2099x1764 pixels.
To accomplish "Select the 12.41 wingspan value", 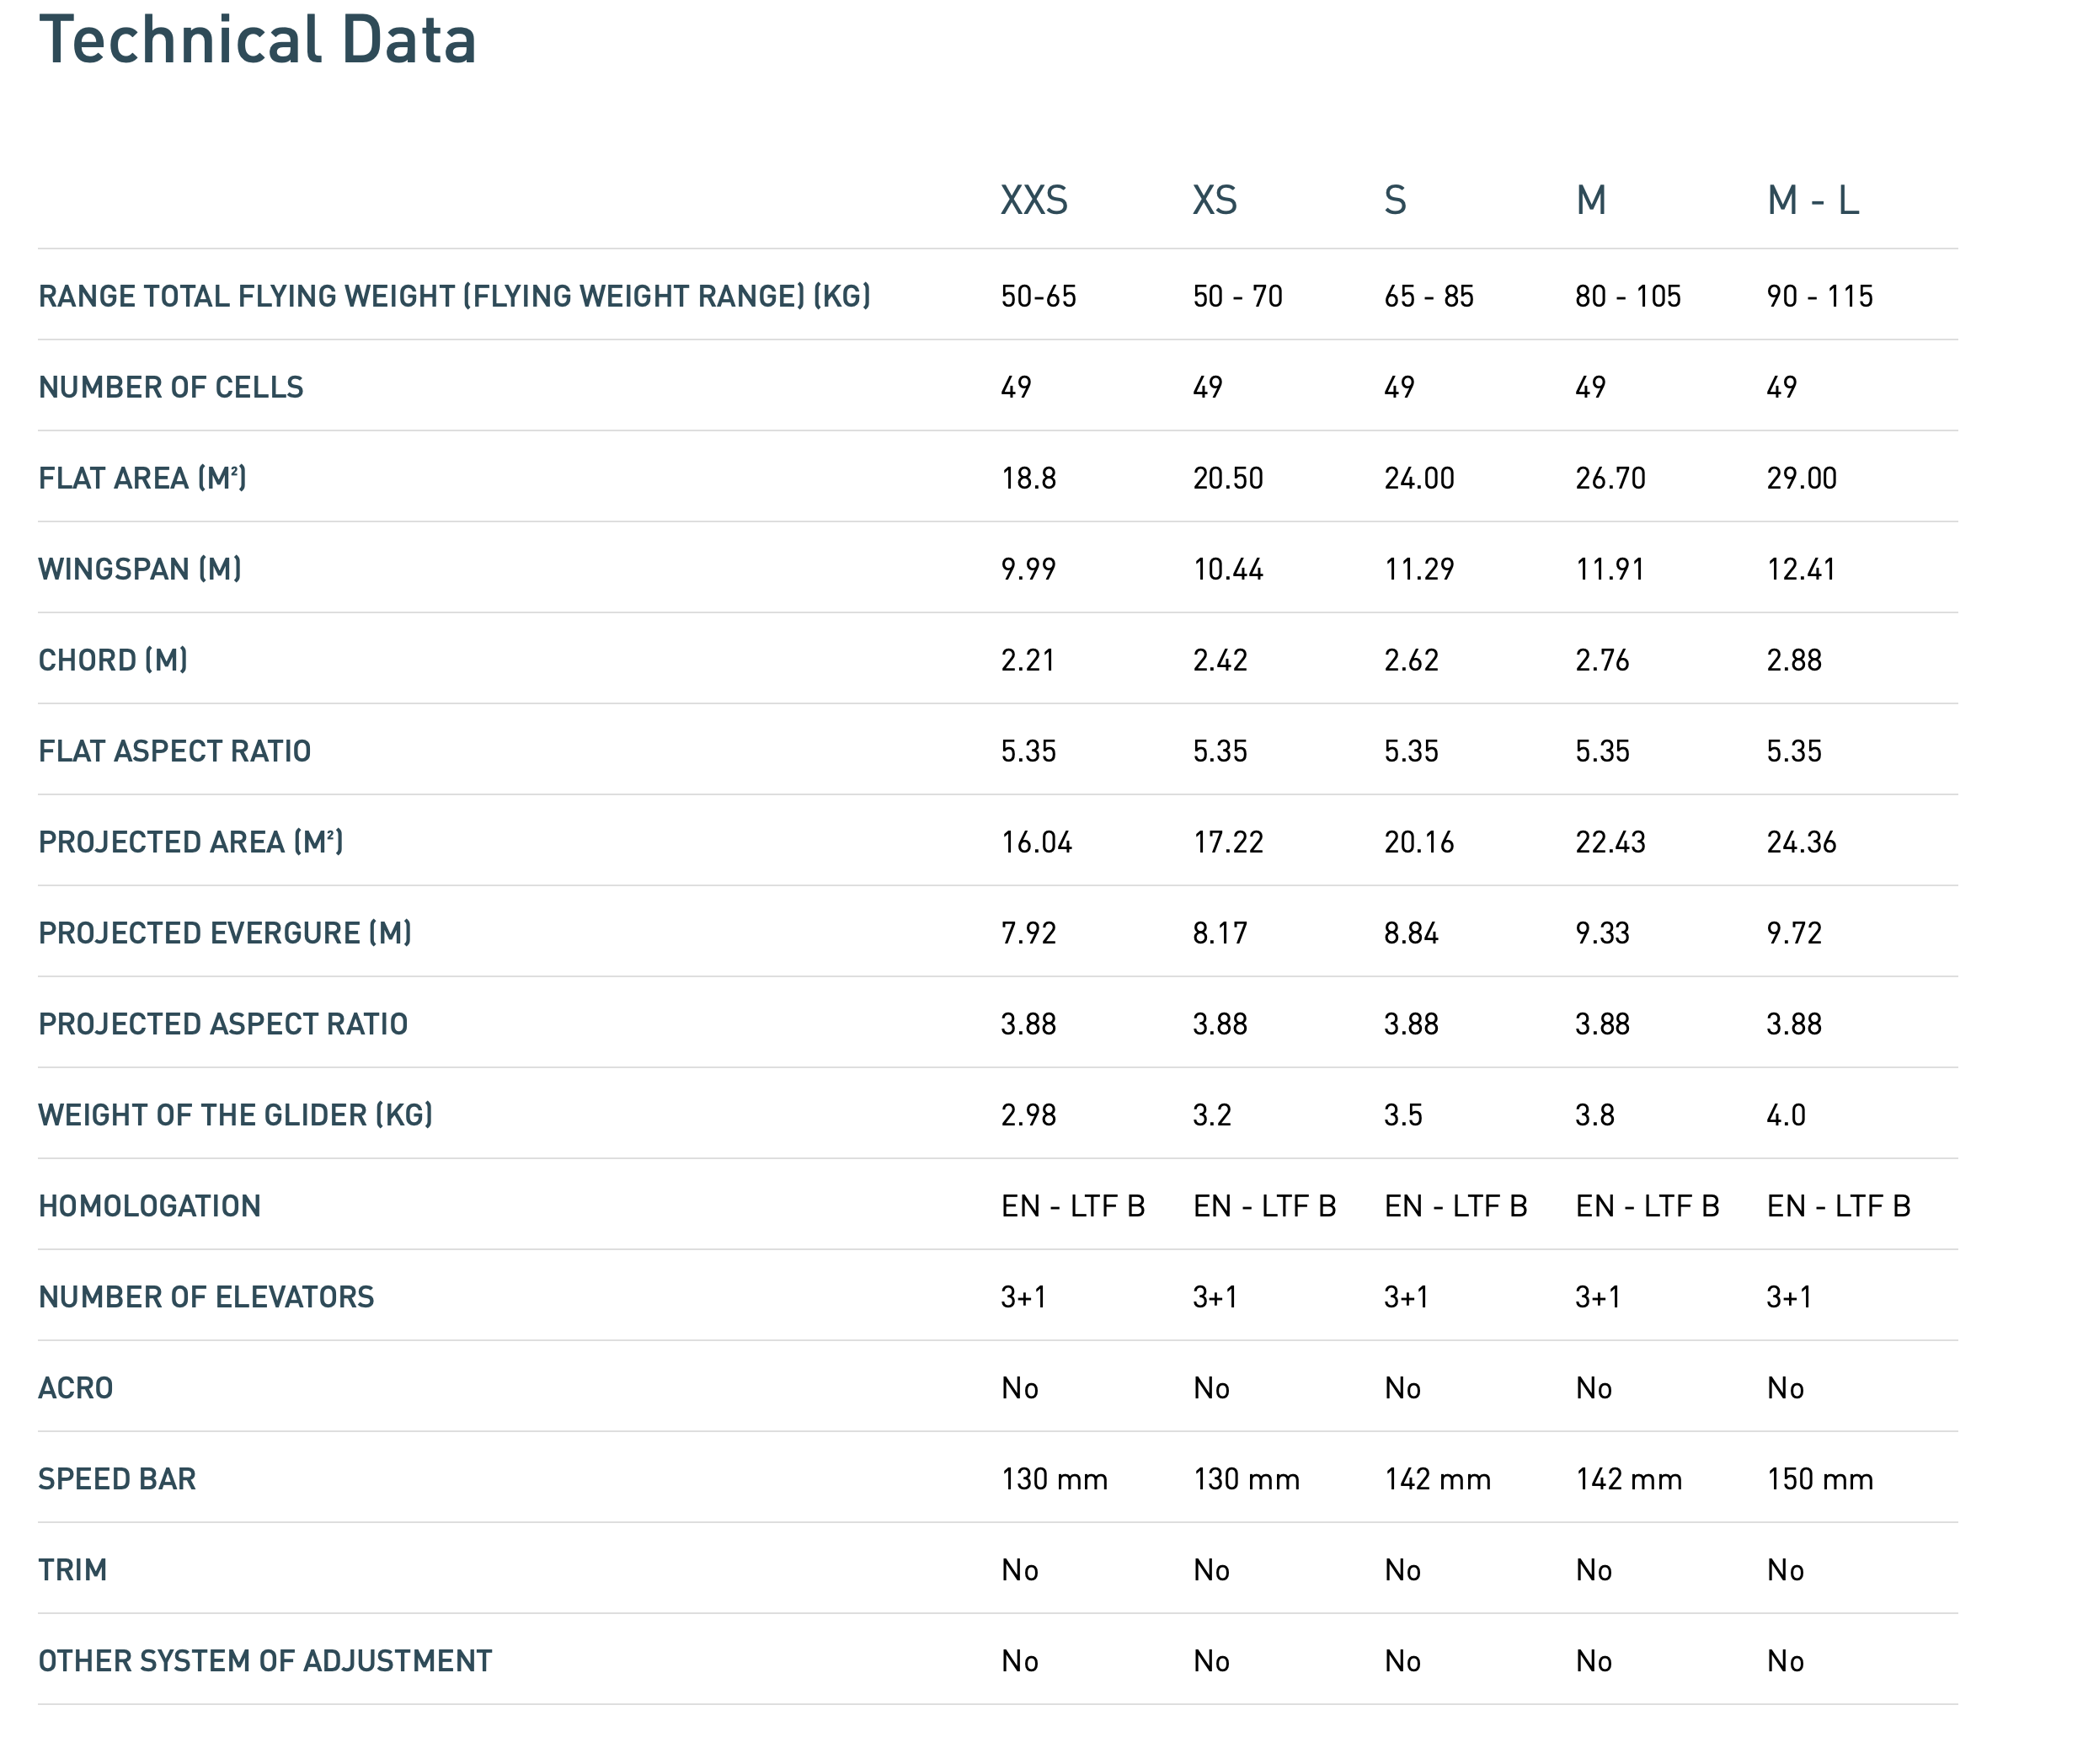I will 1800,569.
